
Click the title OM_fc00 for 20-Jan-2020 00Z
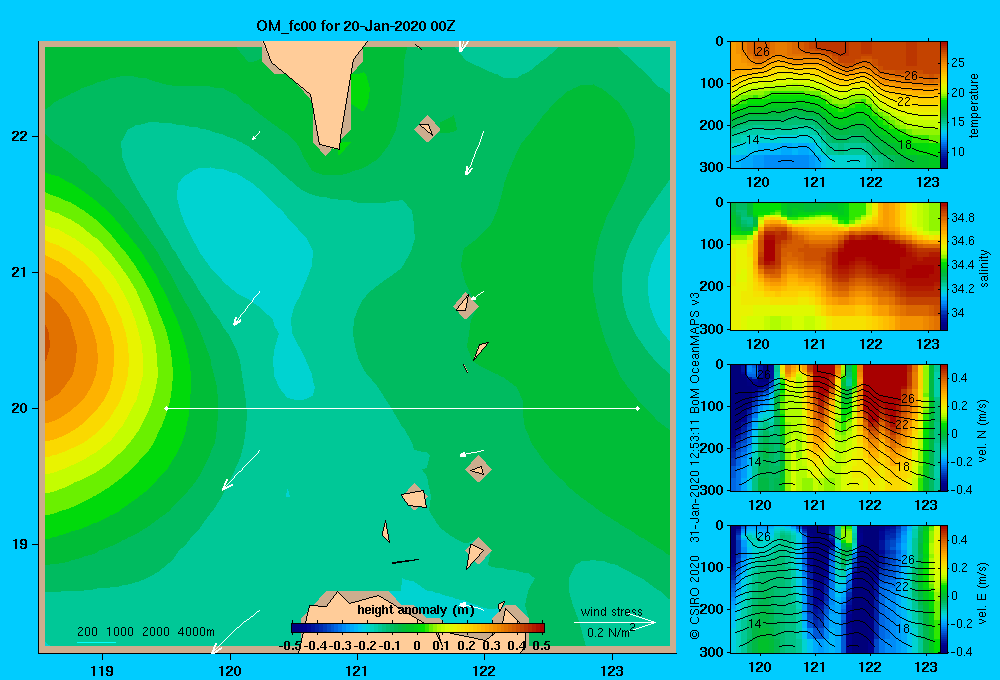[356, 26]
